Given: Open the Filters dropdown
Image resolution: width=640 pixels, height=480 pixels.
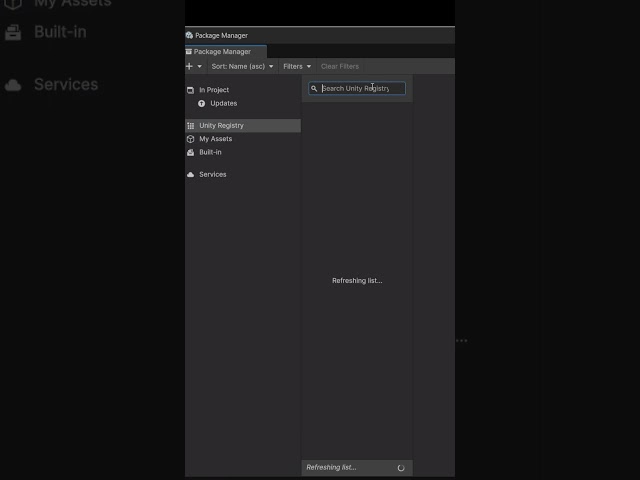Looking at the screenshot, I should pos(297,66).
